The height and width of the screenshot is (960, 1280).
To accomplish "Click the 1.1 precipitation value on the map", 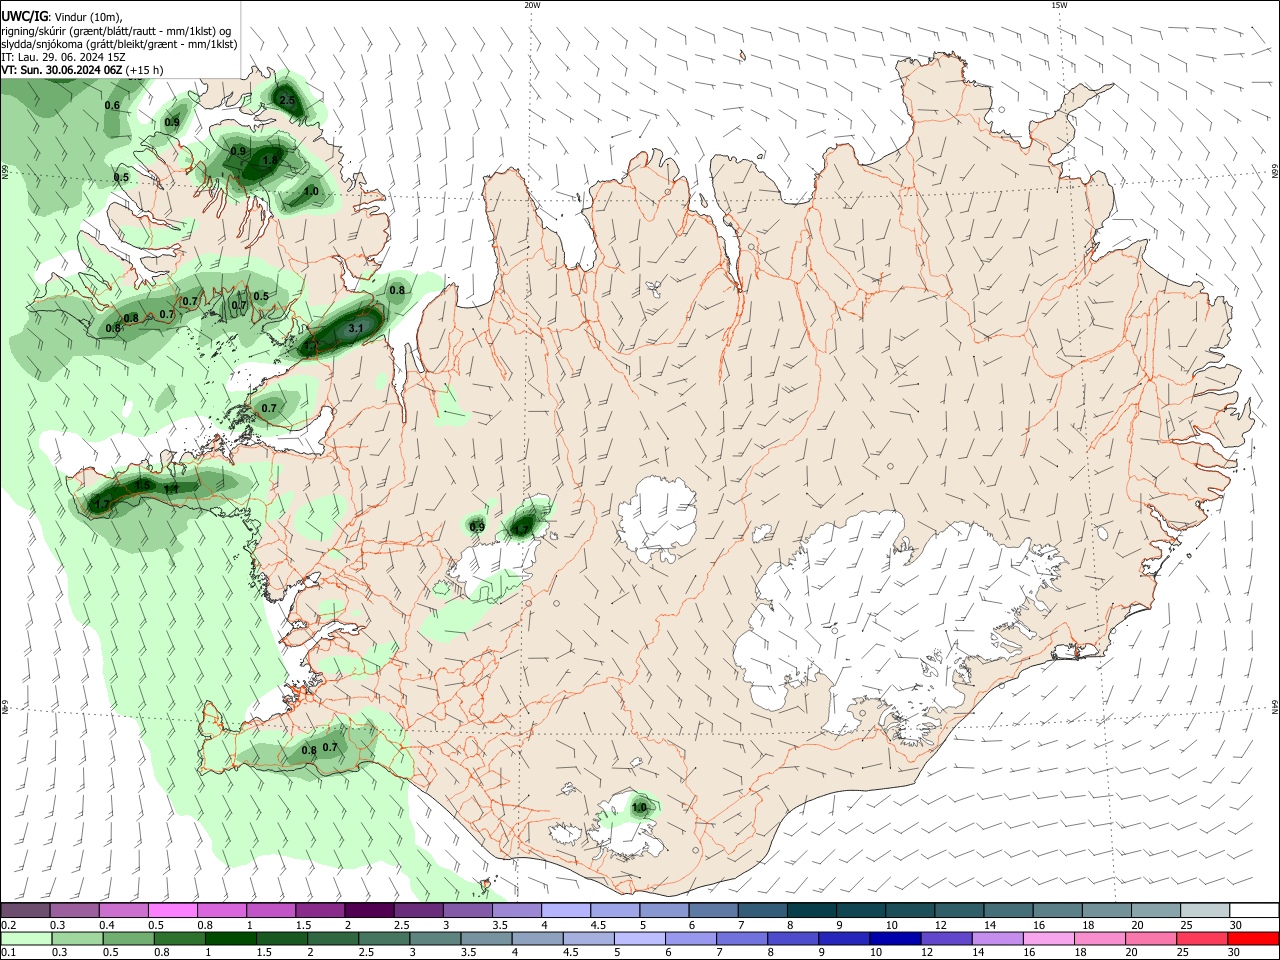I will click(x=171, y=489).
